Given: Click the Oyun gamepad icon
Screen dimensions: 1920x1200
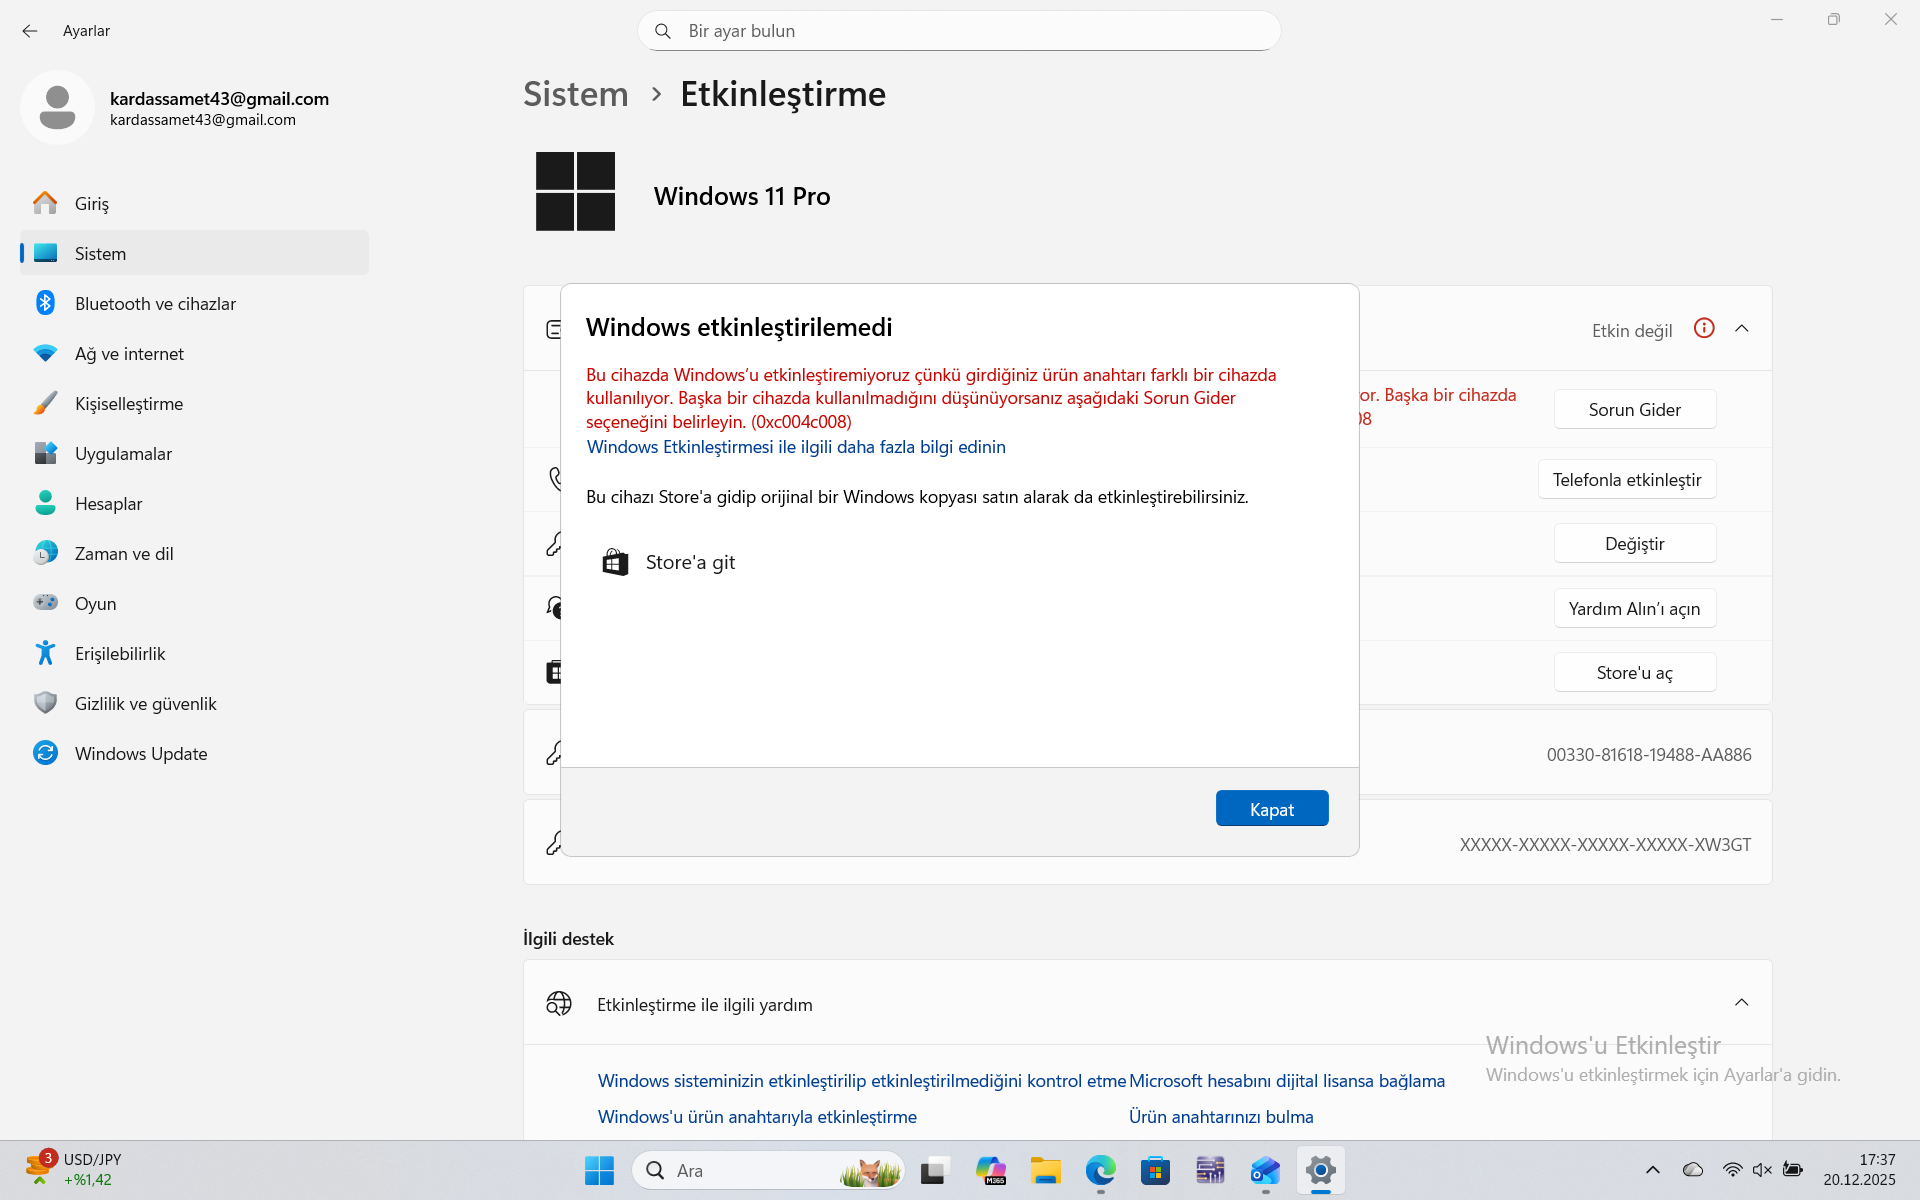Looking at the screenshot, I should coord(45,603).
